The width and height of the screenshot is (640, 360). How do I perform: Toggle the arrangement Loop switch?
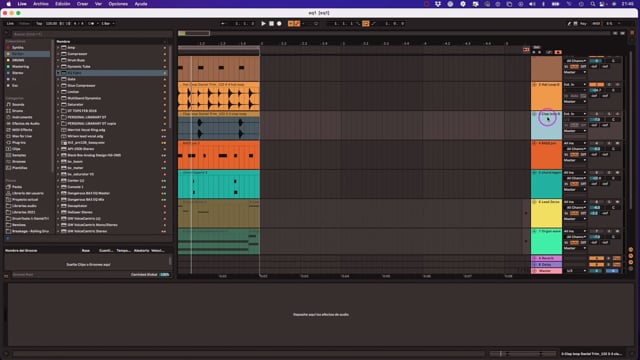pos(366,24)
